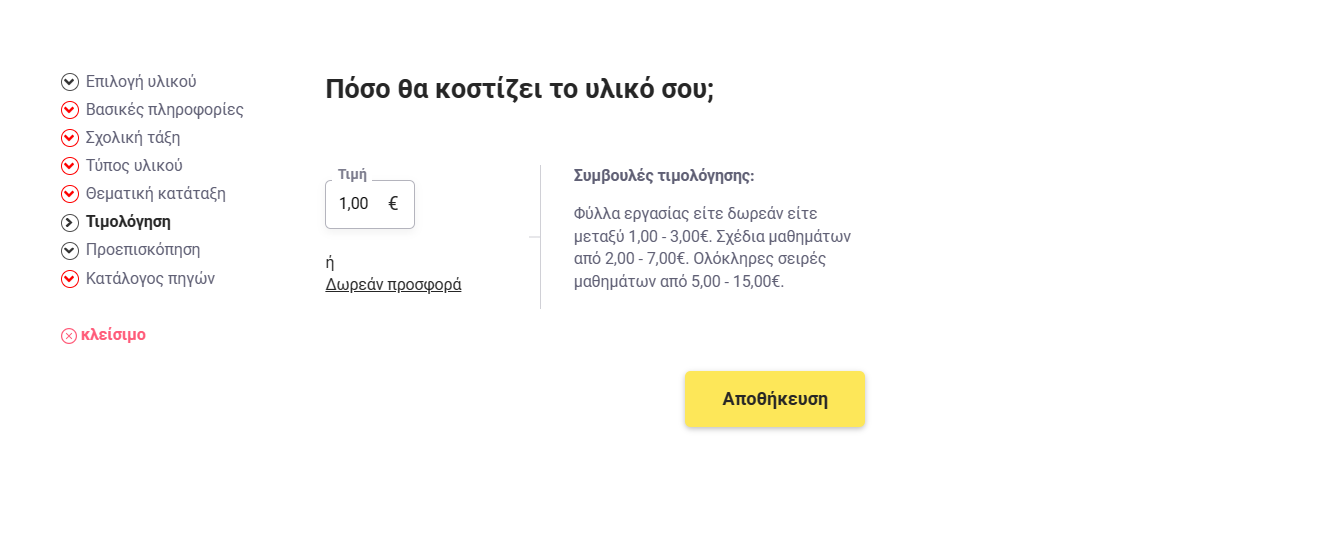Open Τύπος υλικού step

coord(134,166)
